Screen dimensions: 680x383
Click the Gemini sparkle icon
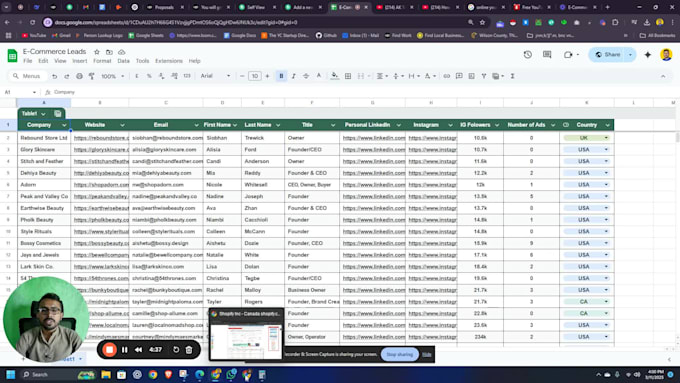pyautogui.click(x=647, y=55)
